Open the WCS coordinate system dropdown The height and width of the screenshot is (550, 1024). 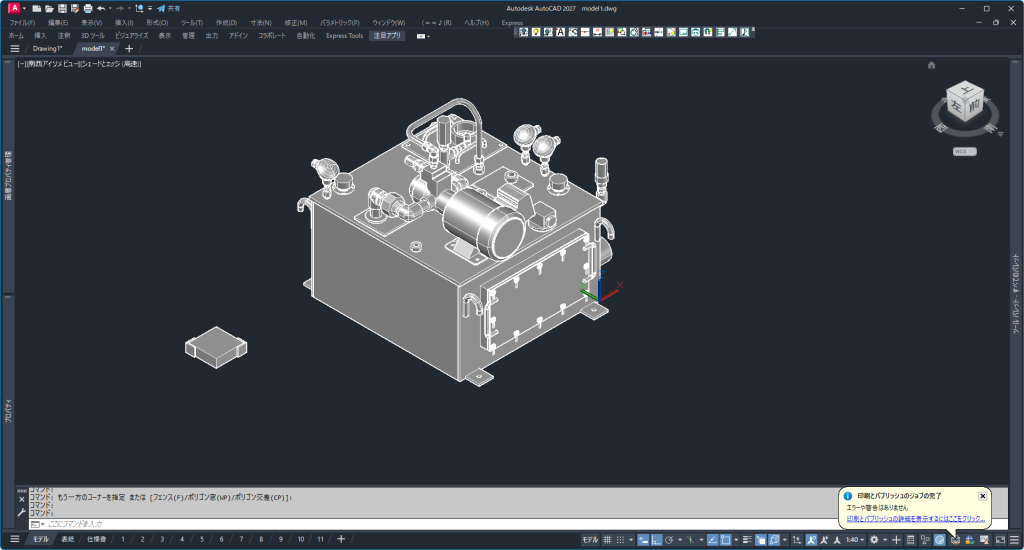pyautogui.click(x=964, y=151)
